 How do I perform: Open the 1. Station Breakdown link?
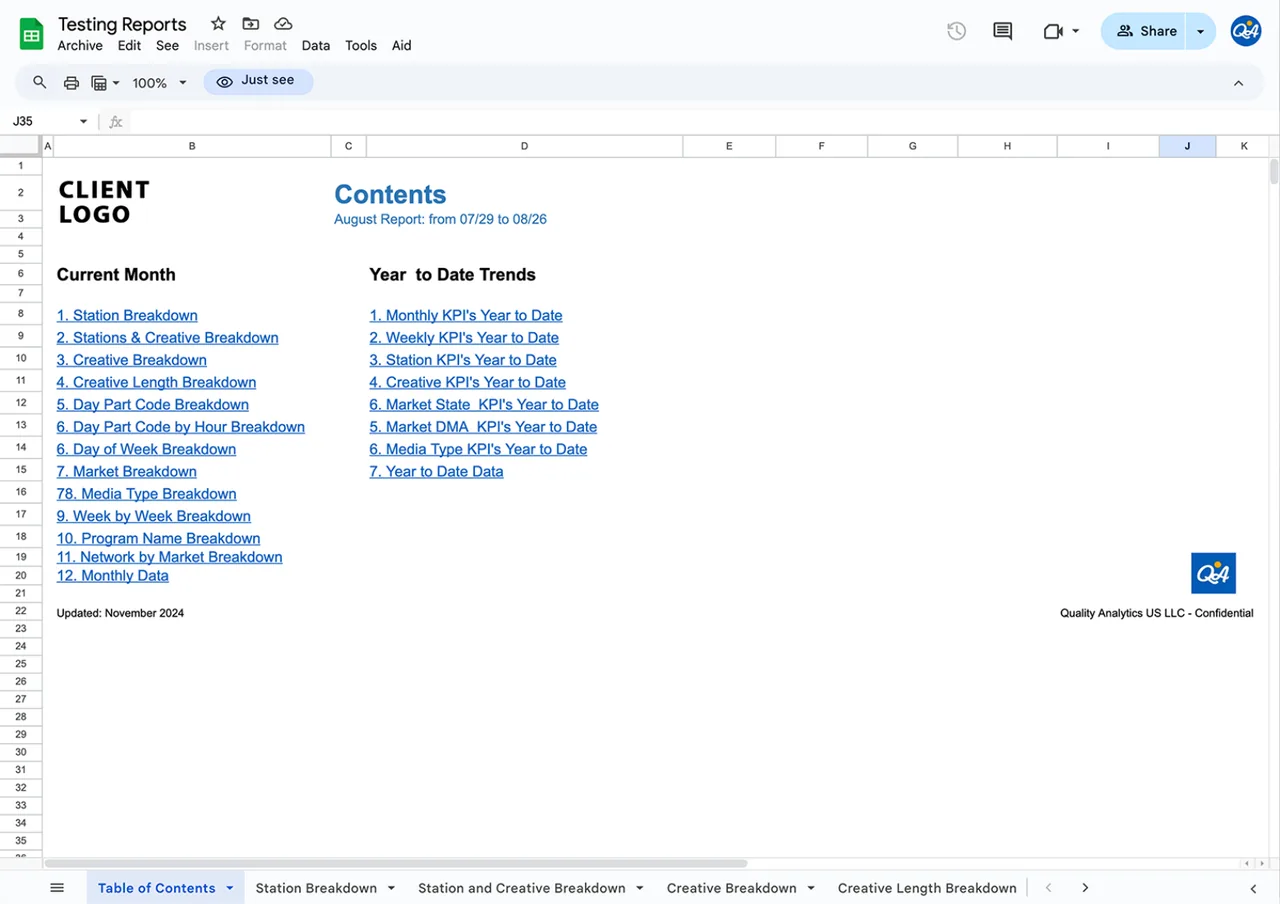127,316
